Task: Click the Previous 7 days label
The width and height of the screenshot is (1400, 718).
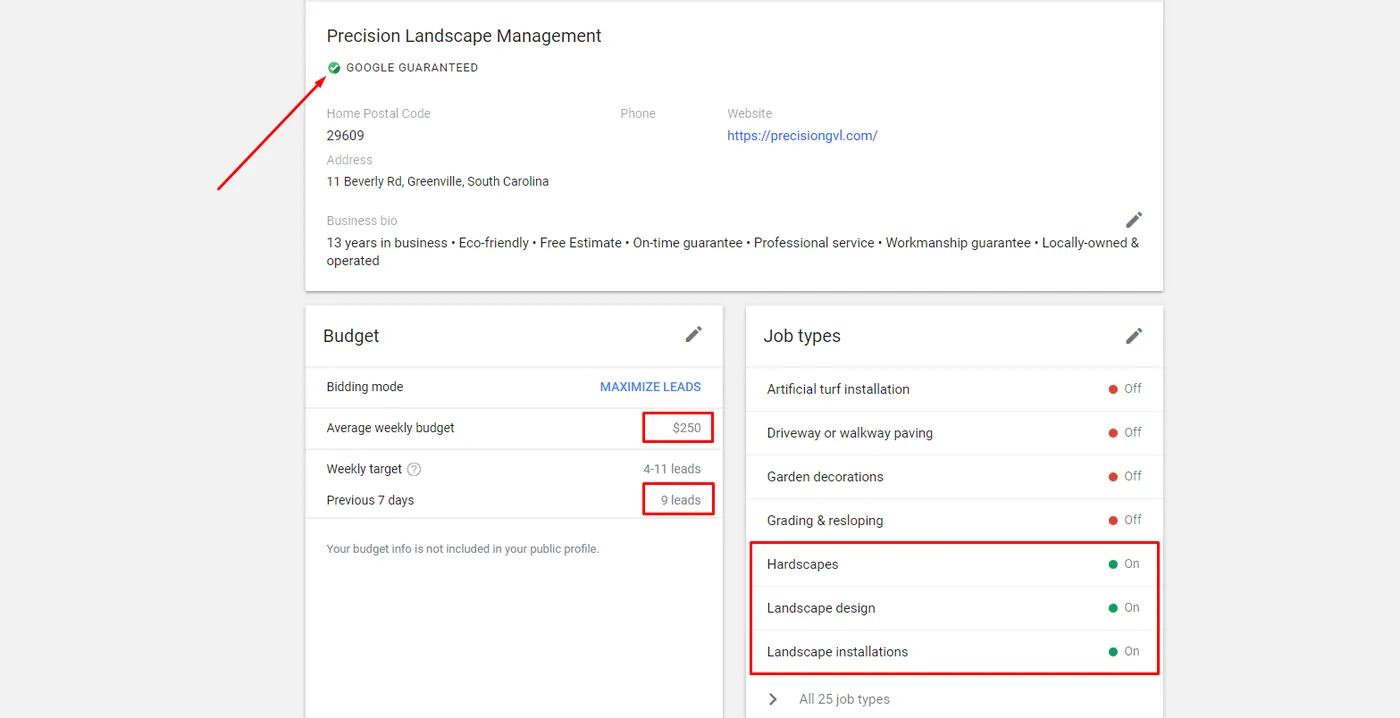Action: (x=370, y=500)
